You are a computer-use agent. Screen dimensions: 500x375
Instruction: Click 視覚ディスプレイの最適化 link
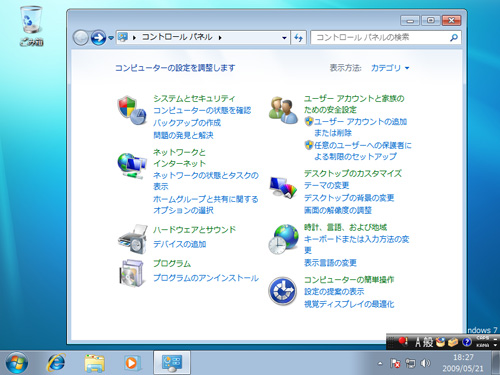pos(349,304)
